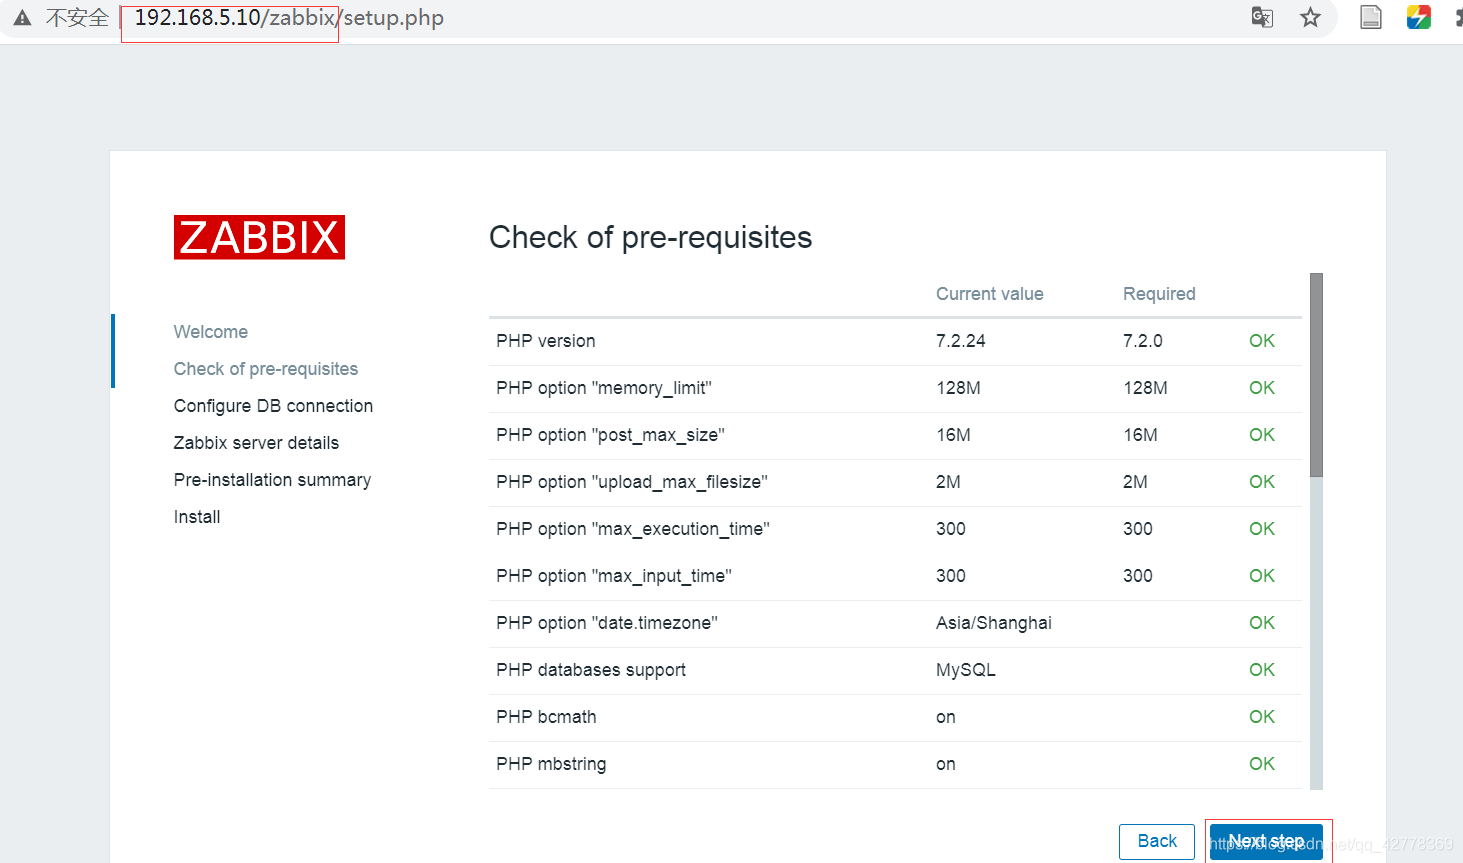Bookmark this page with the star icon
The image size is (1463, 863).
coord(1310,17)
